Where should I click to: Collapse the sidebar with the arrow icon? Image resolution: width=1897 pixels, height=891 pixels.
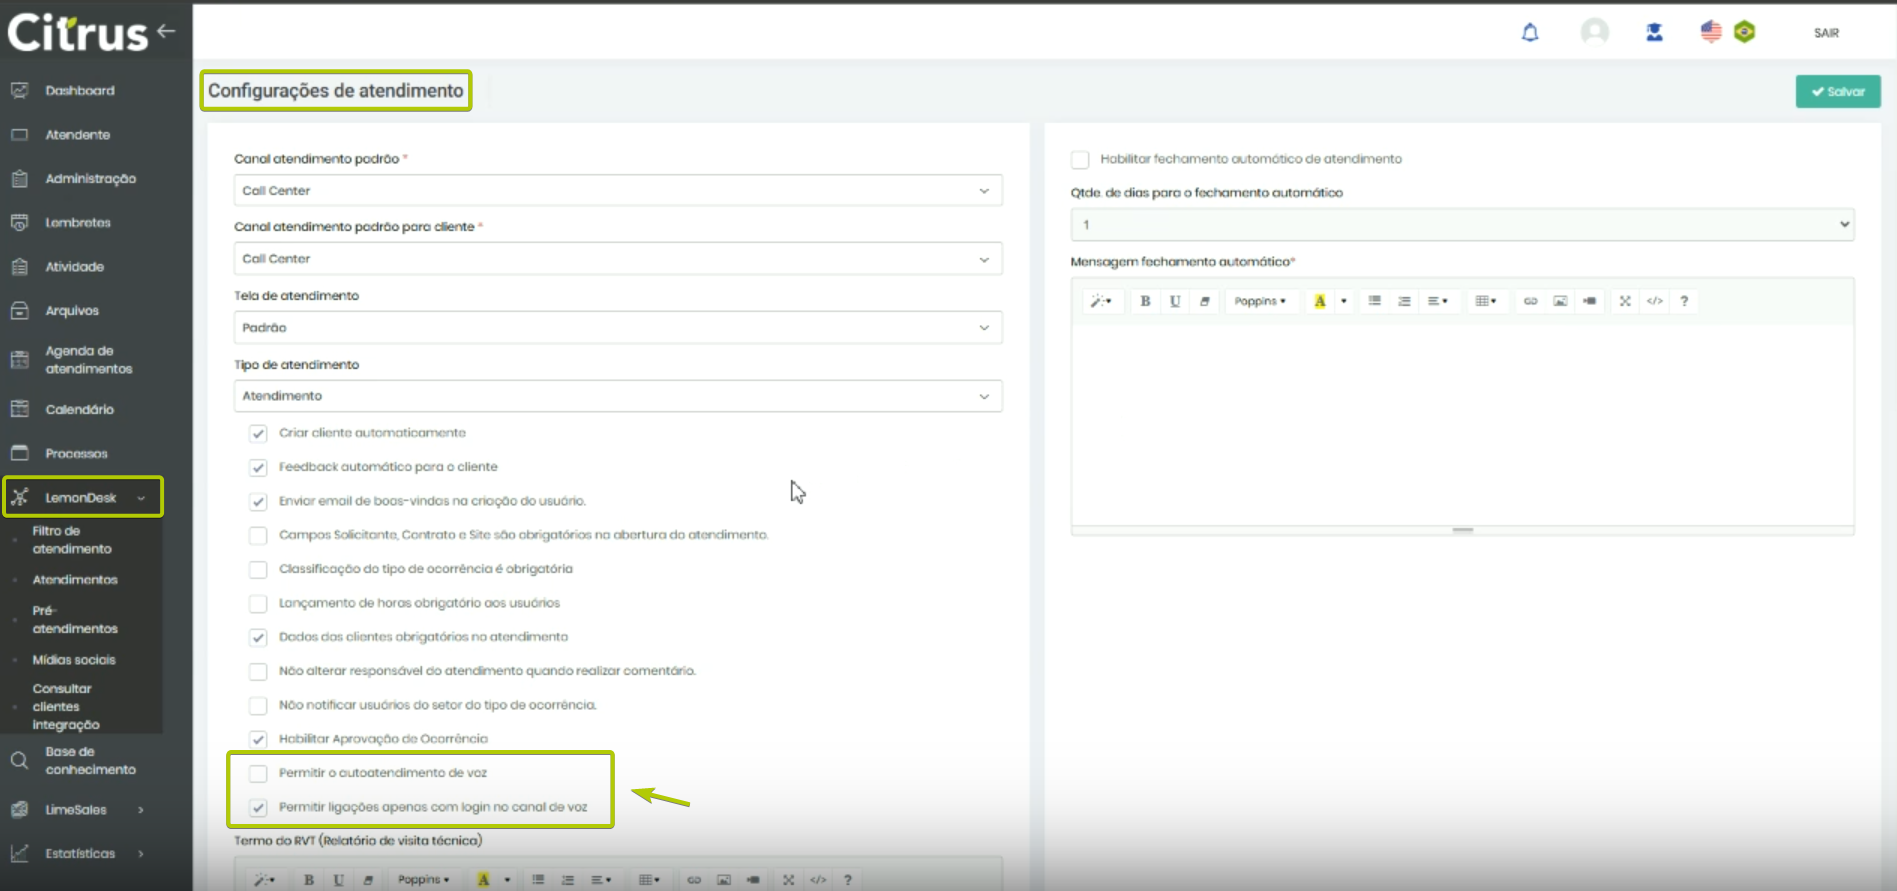tap(166, 31)
